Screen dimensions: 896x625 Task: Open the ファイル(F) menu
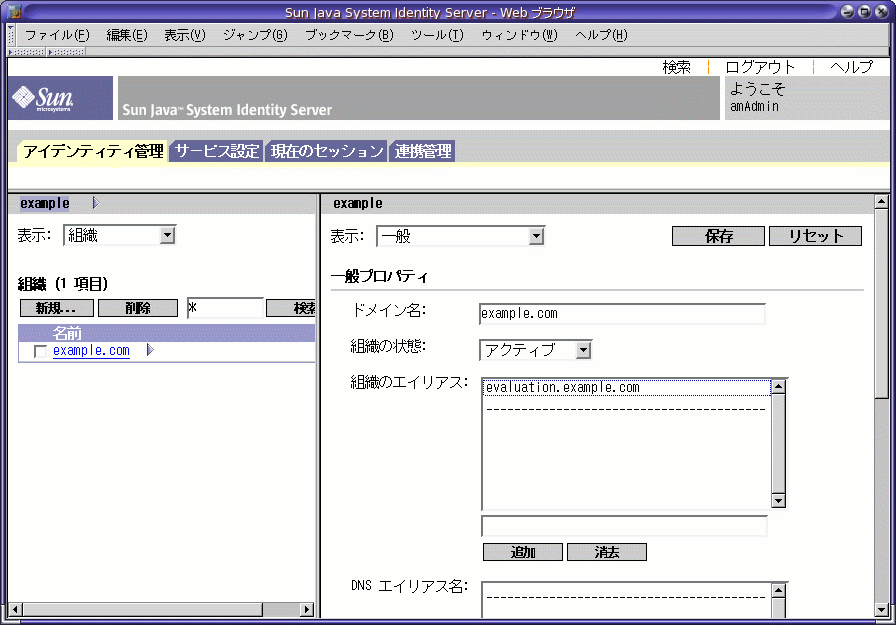57,35
